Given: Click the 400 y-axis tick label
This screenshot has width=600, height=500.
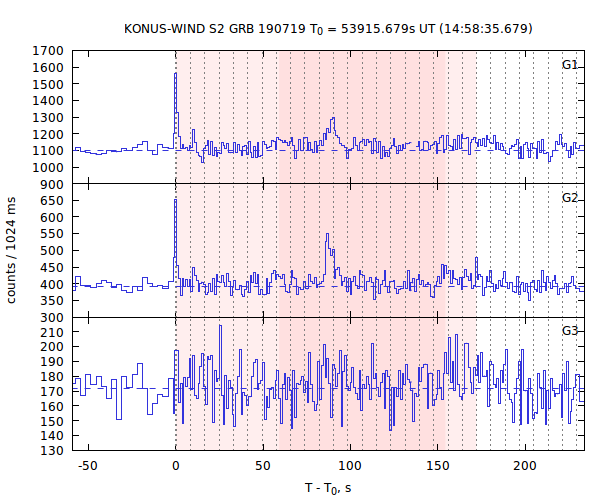Looking at the screenshot, I should (52, 284).
